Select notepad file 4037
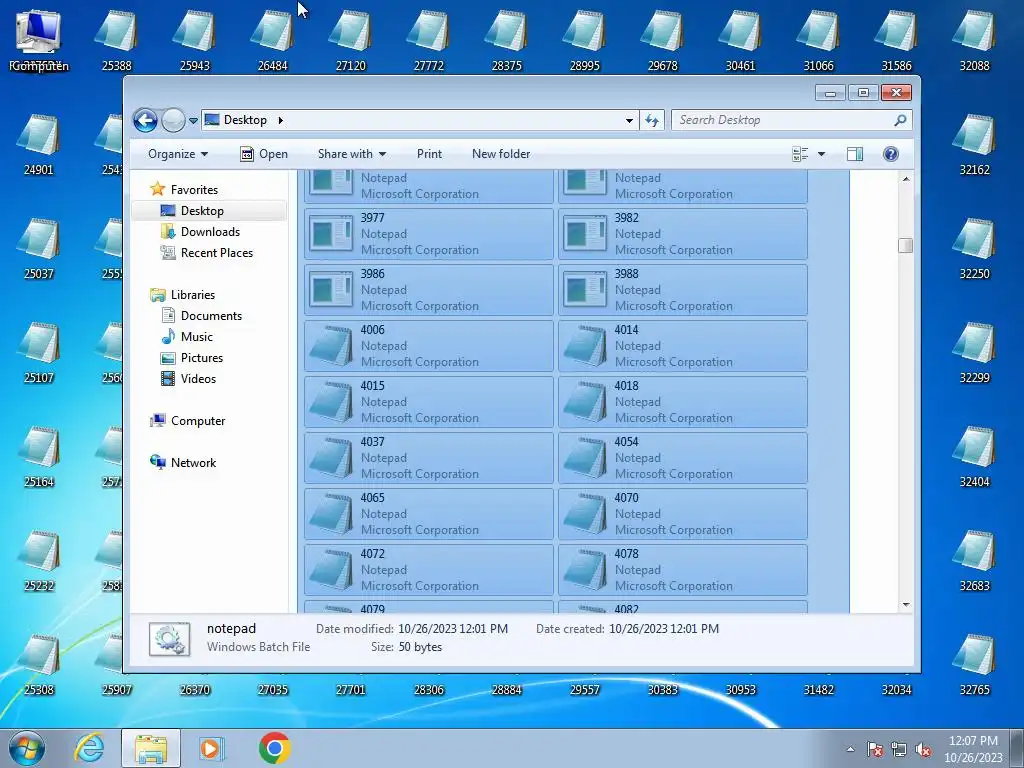 pyautogui.click(x=428, y=458)
